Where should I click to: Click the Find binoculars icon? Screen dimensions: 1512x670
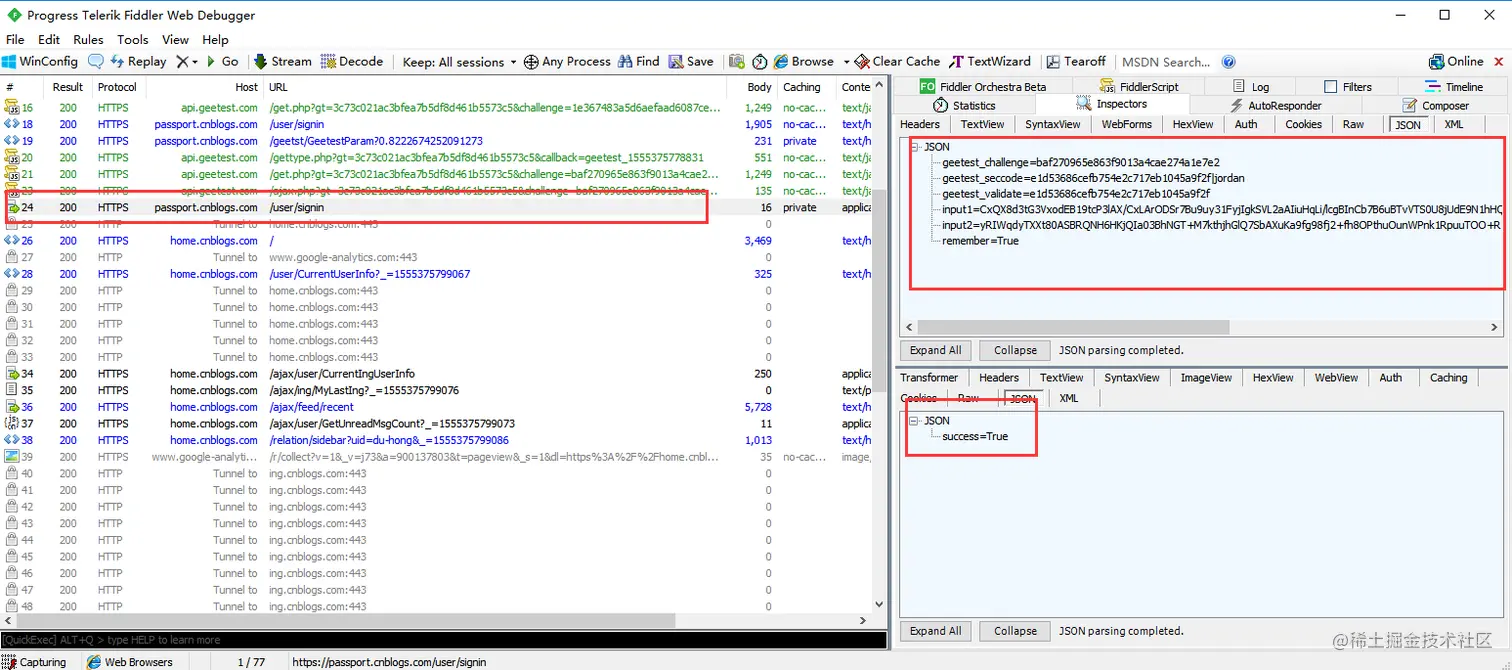[x=625, y=61]
